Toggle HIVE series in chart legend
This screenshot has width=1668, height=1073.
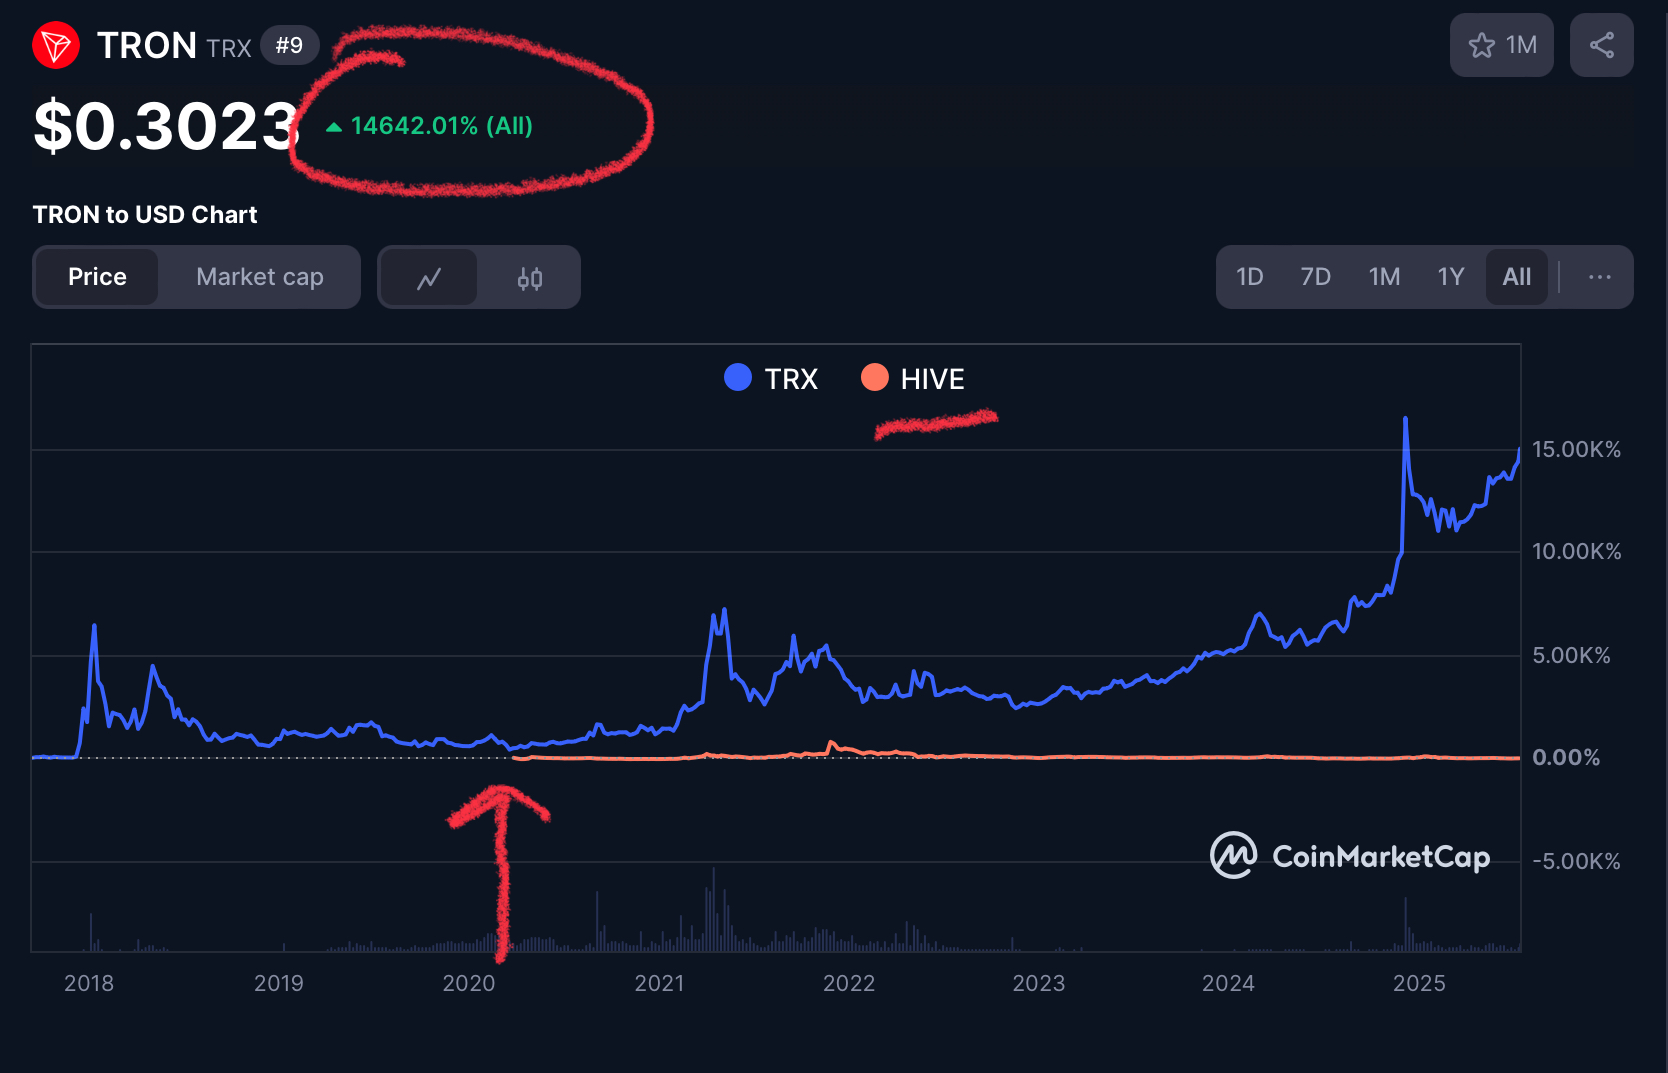click(913, 379)
